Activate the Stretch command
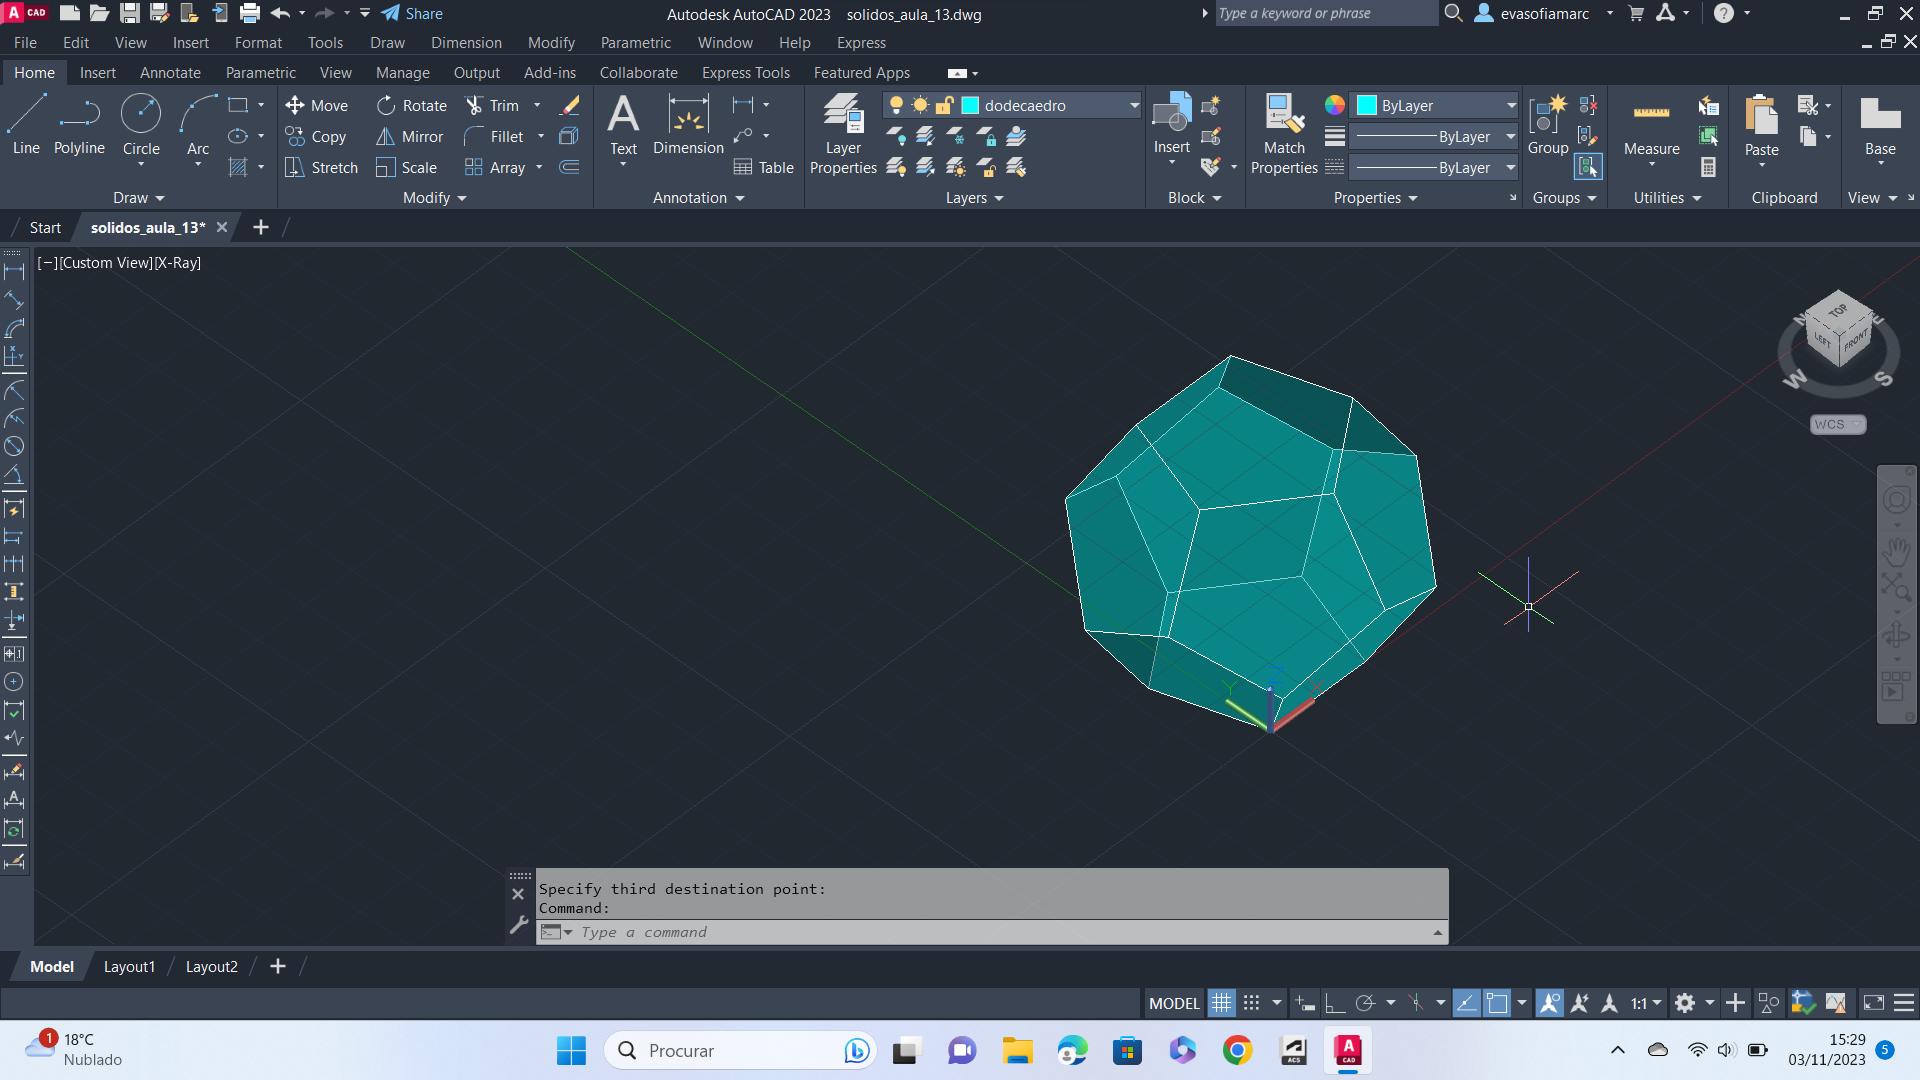The width and height of the screenshot is (1920, 1080). click(x=321, y=167)
